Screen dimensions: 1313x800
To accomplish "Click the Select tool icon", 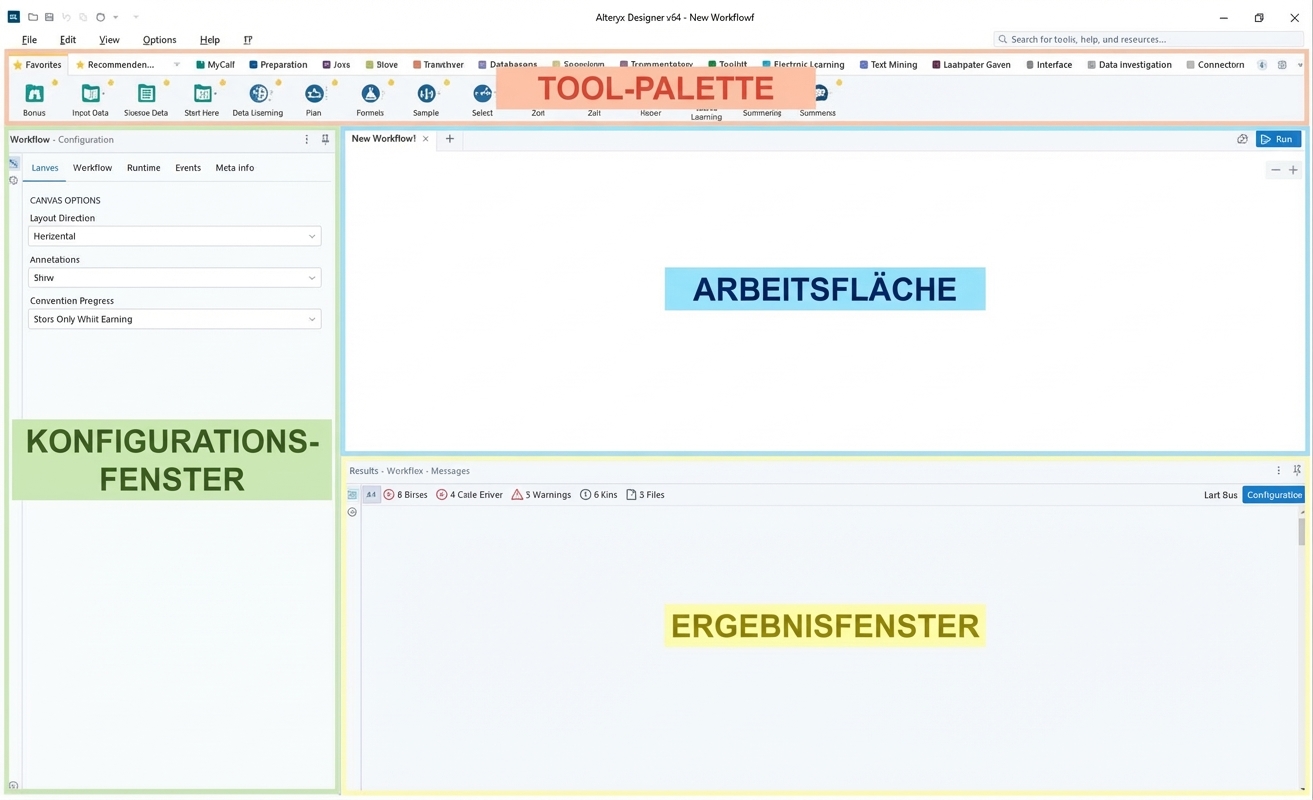I will pos(482,95).
